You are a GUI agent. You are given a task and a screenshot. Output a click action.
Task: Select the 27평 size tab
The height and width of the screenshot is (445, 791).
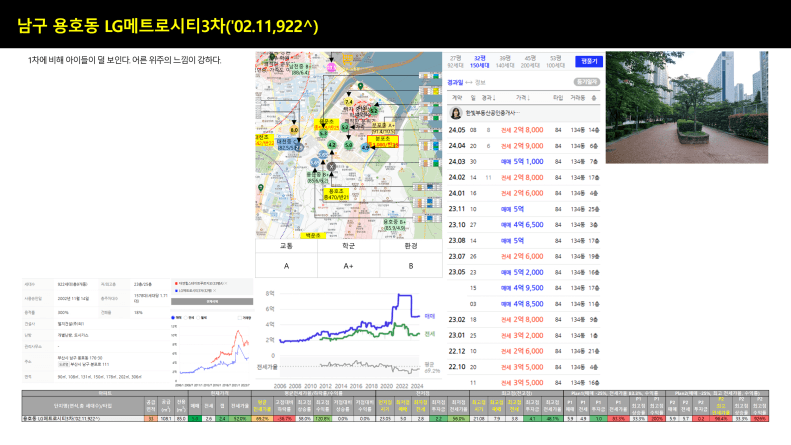pyautogui.click(x=456, y=62)
